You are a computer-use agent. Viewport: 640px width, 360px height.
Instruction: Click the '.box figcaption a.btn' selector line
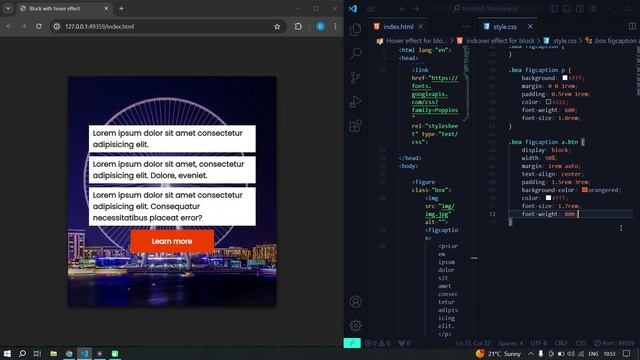coord(547,142)
